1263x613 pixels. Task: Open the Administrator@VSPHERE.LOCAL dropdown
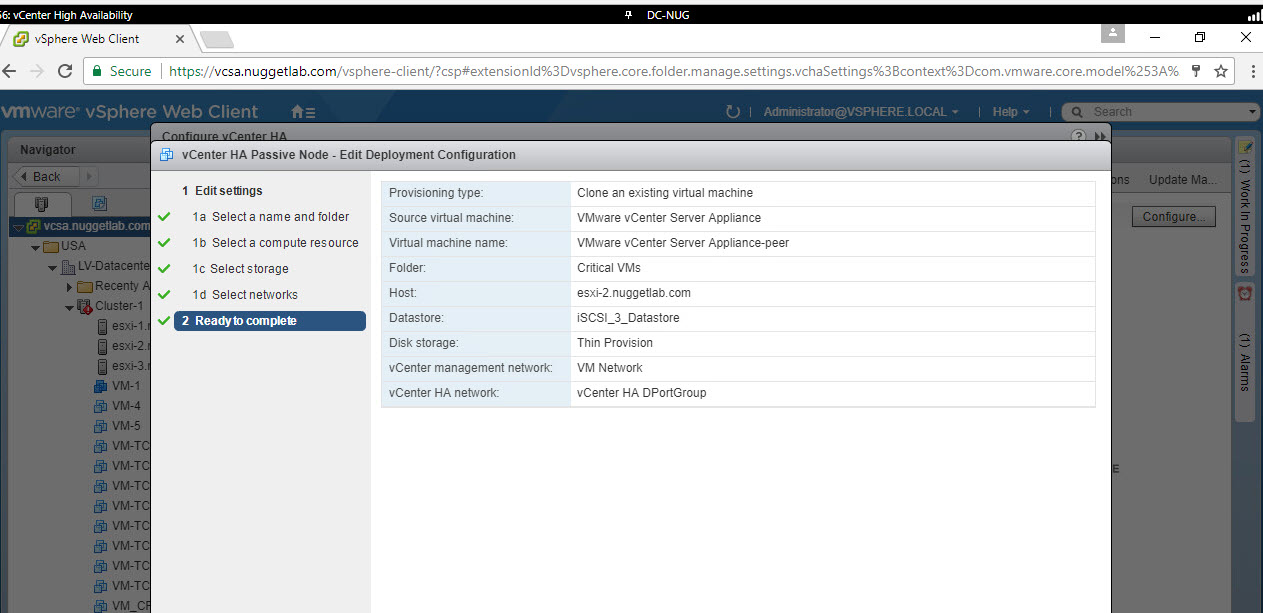861,112
